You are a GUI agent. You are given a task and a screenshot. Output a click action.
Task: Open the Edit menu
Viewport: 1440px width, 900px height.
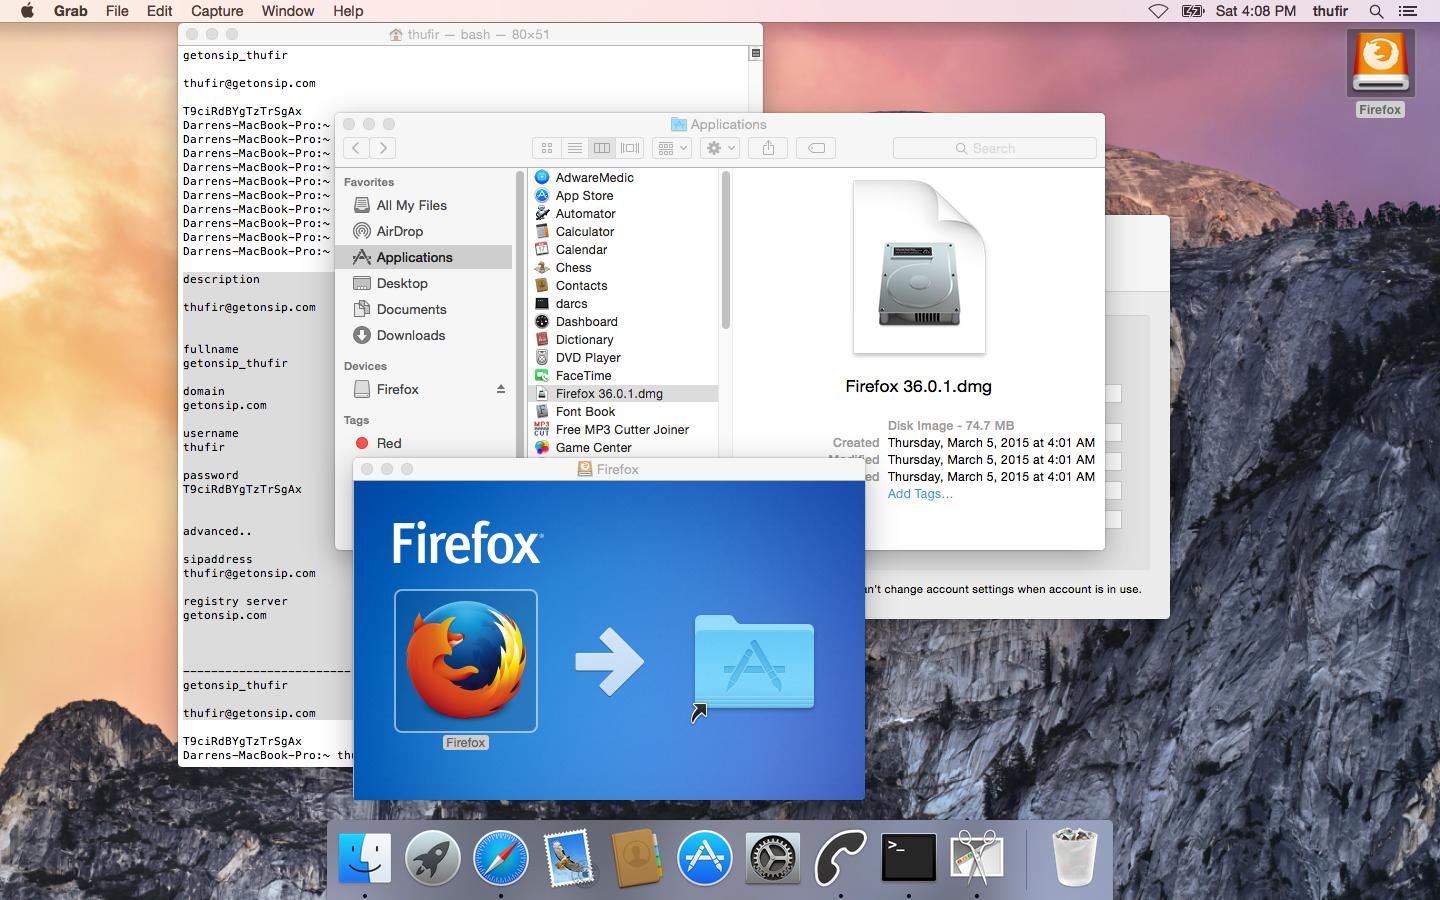(x=159, y=11)
